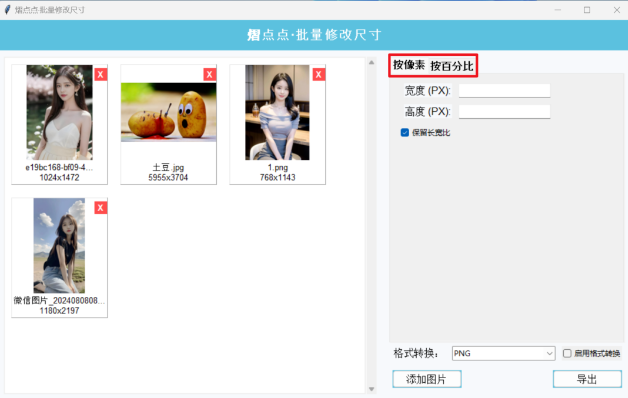Screen dimensions: 628x398
Task: Expand the 格式转换 combo box arrow
Action: click(550, 353)
